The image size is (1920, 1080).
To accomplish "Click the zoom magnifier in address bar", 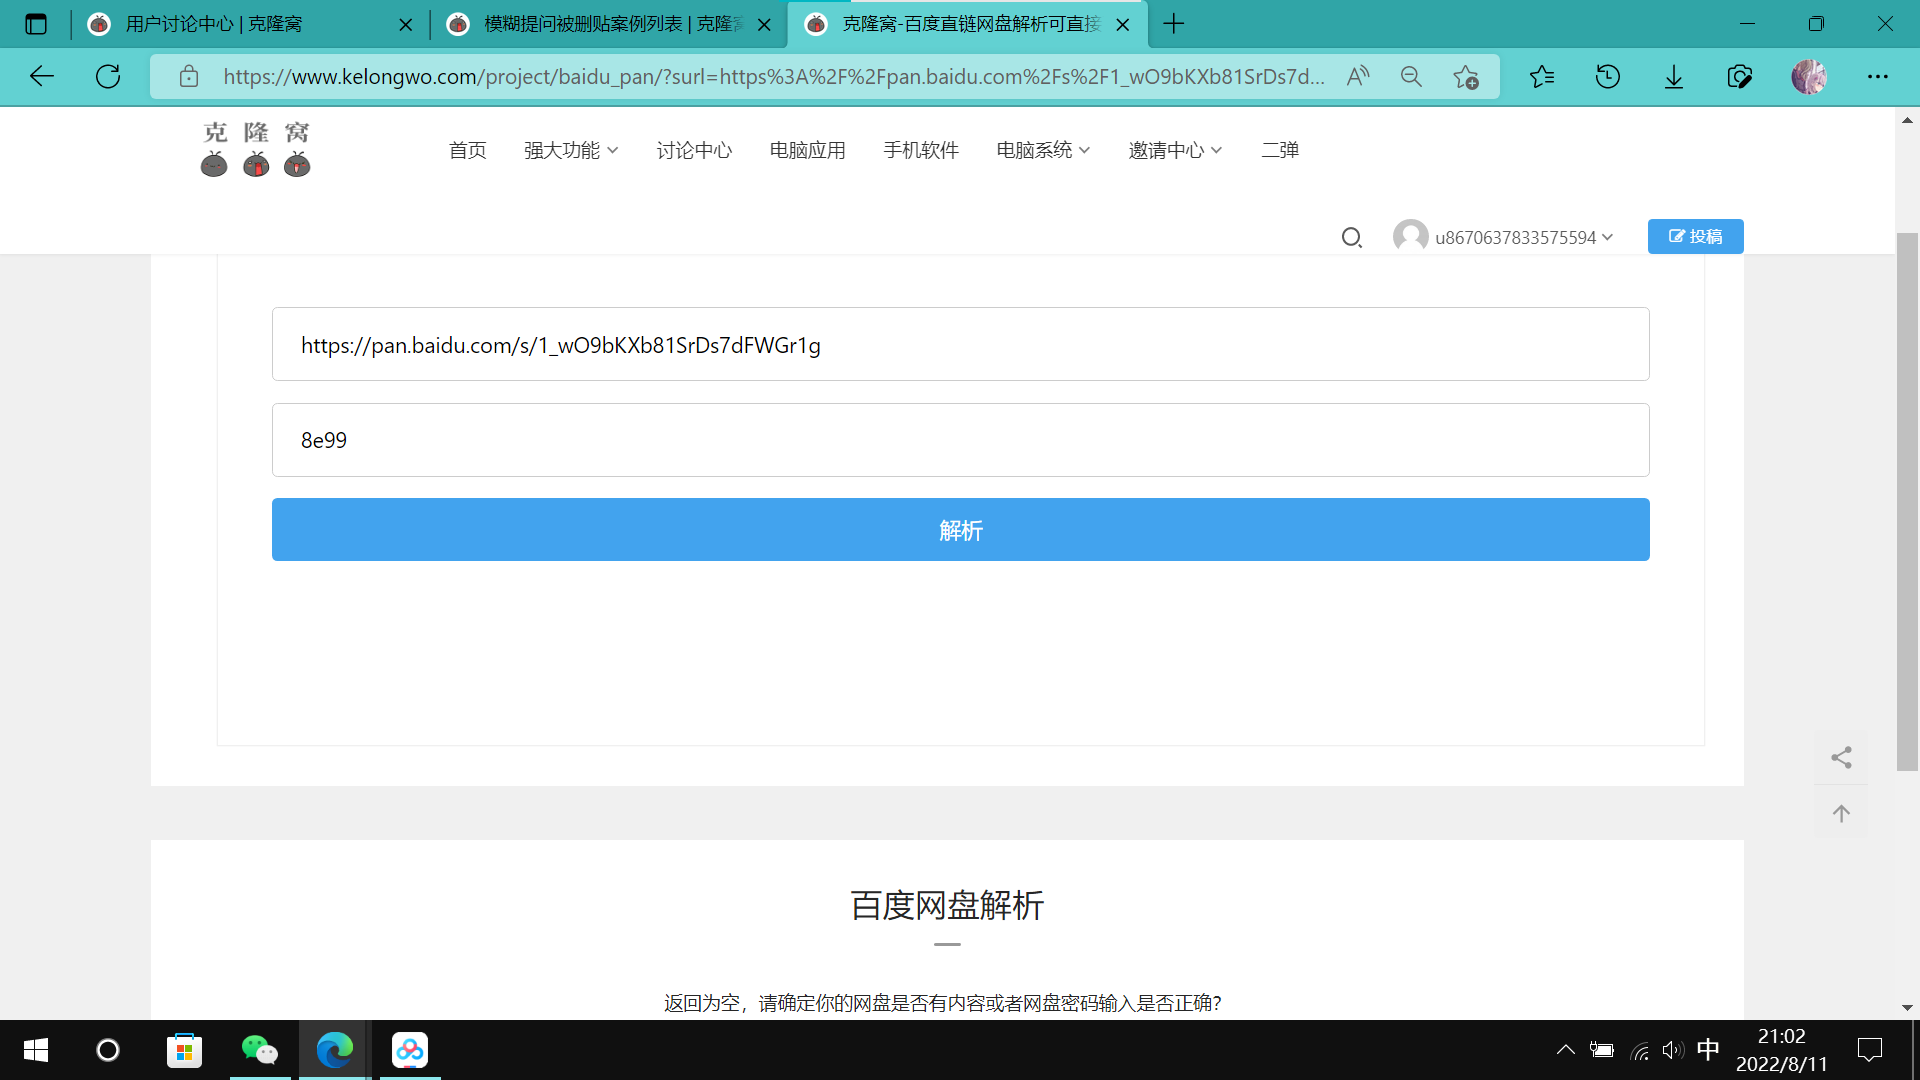I will [1411, 76].
